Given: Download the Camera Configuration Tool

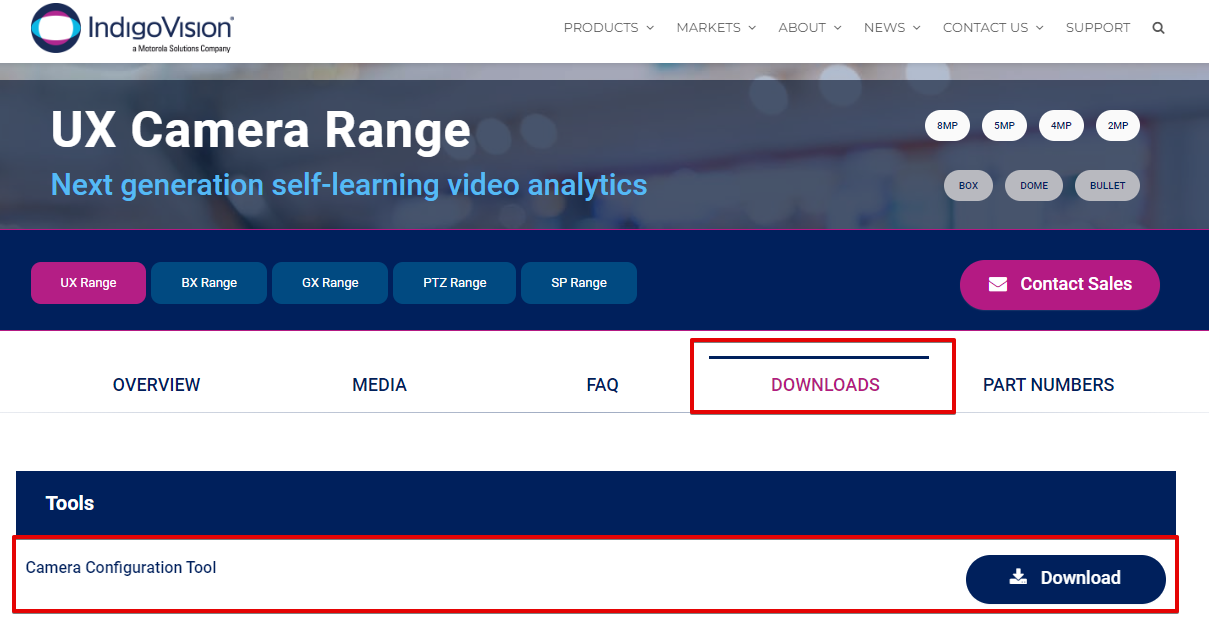Looking at the screenshot, I should point(1065,578).
